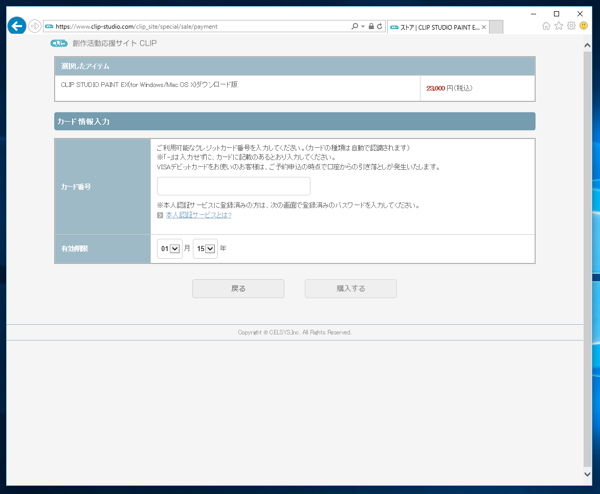Open the Favorites star icon
The height and width of the screenshot is (494, 600).
pos(559,26)
